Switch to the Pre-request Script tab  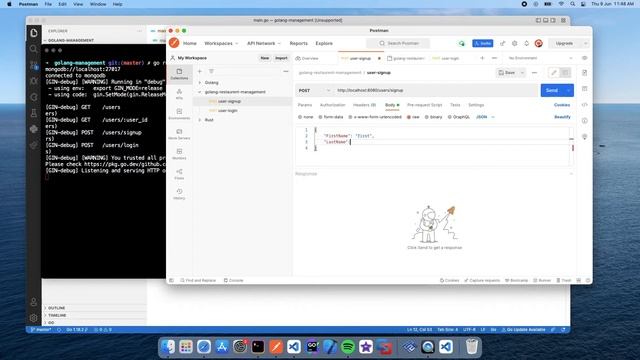(424, 105)
